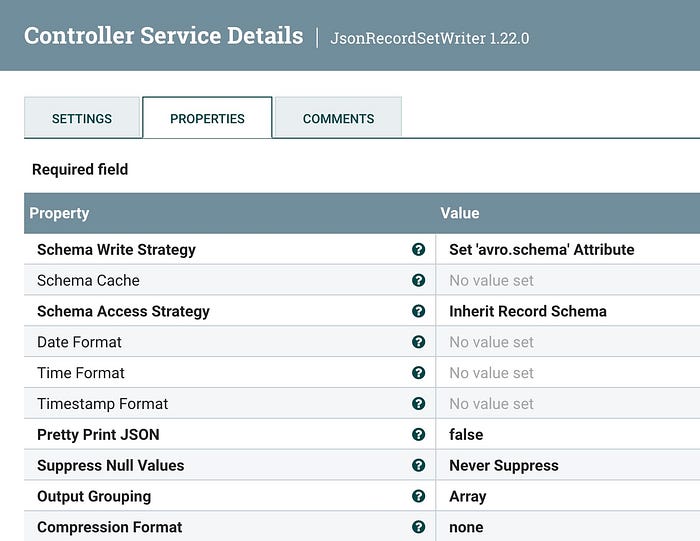Set a value for Time Format
700x541 pixels.
pyautogui.click(x=491, y=373)
